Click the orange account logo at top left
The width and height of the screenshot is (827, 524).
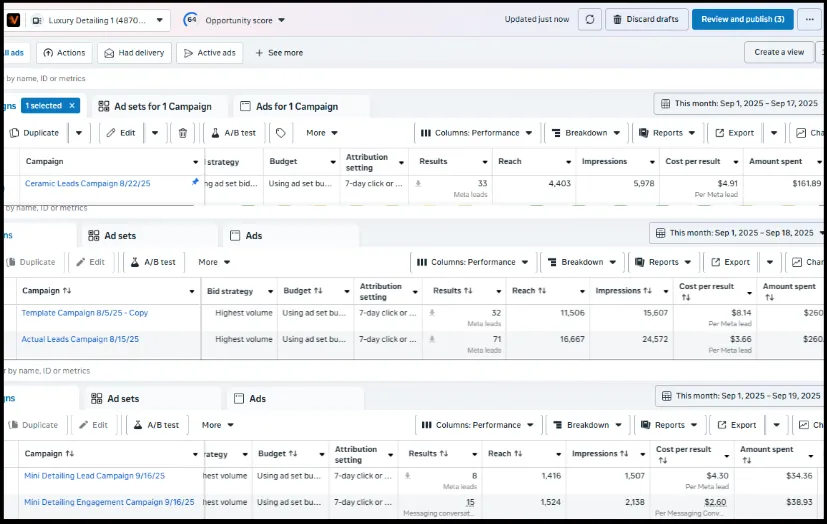(x=13, y=20)
